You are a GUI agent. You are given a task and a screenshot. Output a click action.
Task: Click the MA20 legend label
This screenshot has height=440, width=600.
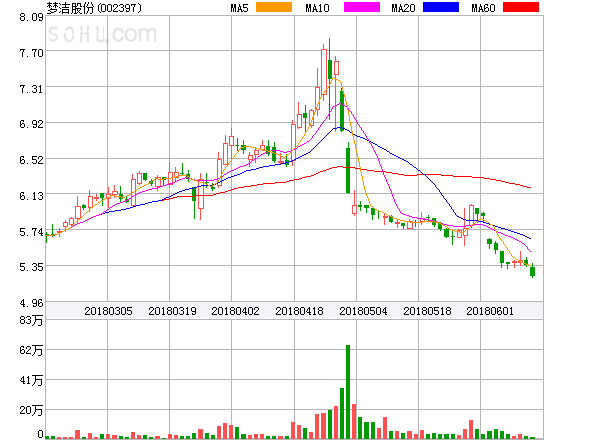tap(403, 8)
